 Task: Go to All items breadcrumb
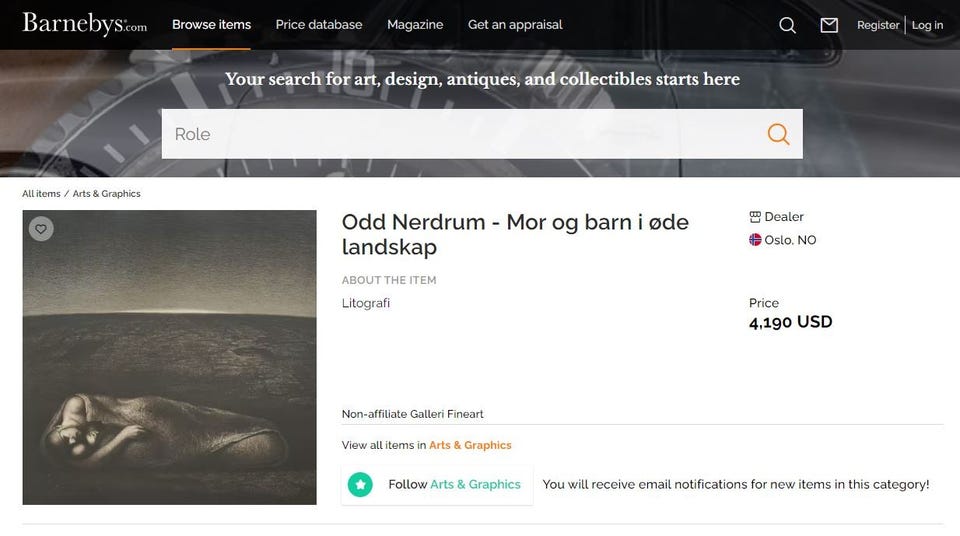tap(41, 194)
